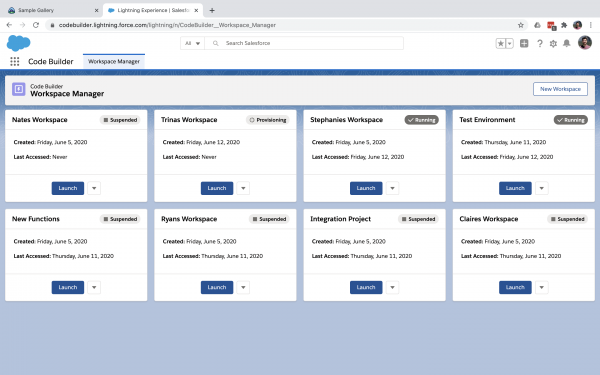This screenshot has height=375, width=600.
Task: Expand actions dropdown for Test Environment
Action: [541, 188]
